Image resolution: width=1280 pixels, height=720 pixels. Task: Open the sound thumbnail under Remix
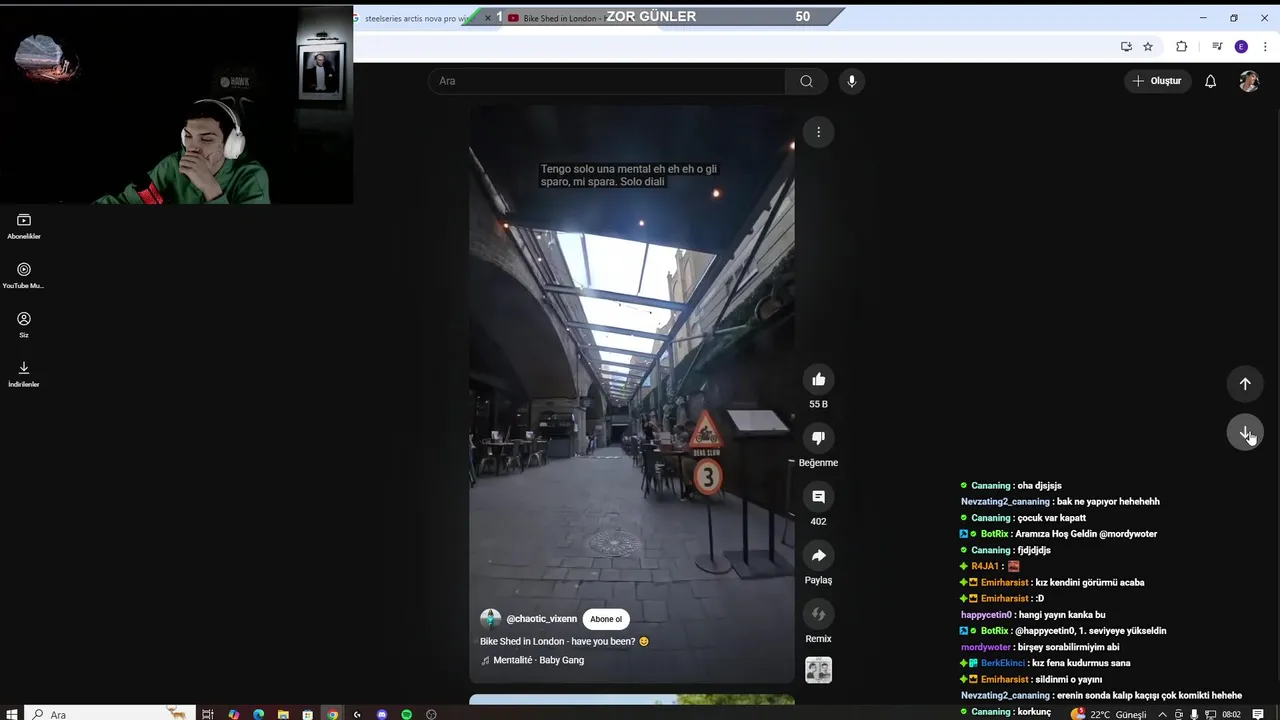818,670
